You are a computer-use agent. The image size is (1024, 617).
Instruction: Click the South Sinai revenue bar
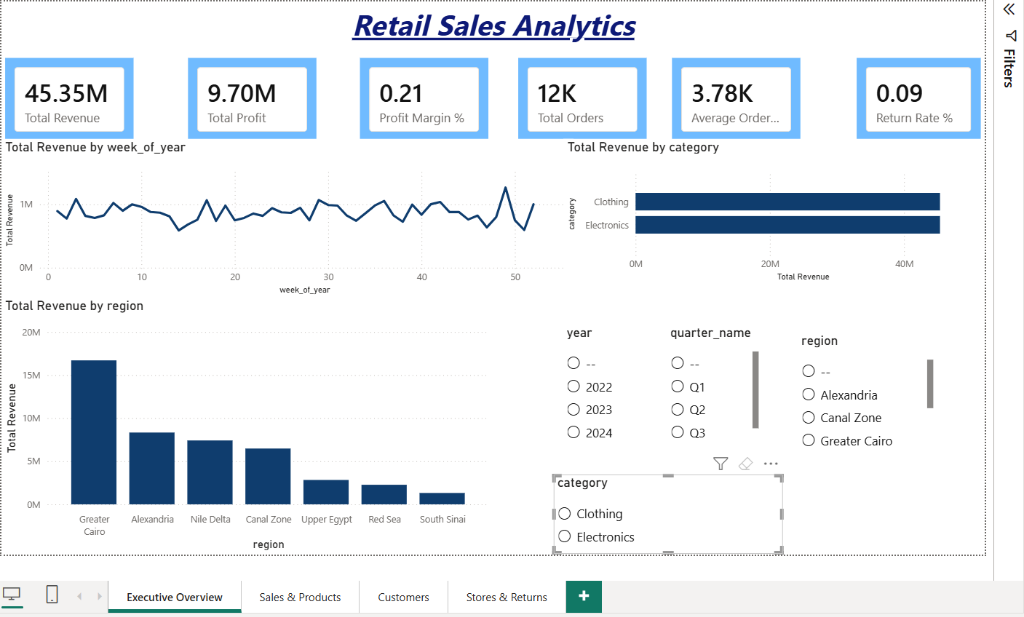pyautogui.click(x=442, y=498)
